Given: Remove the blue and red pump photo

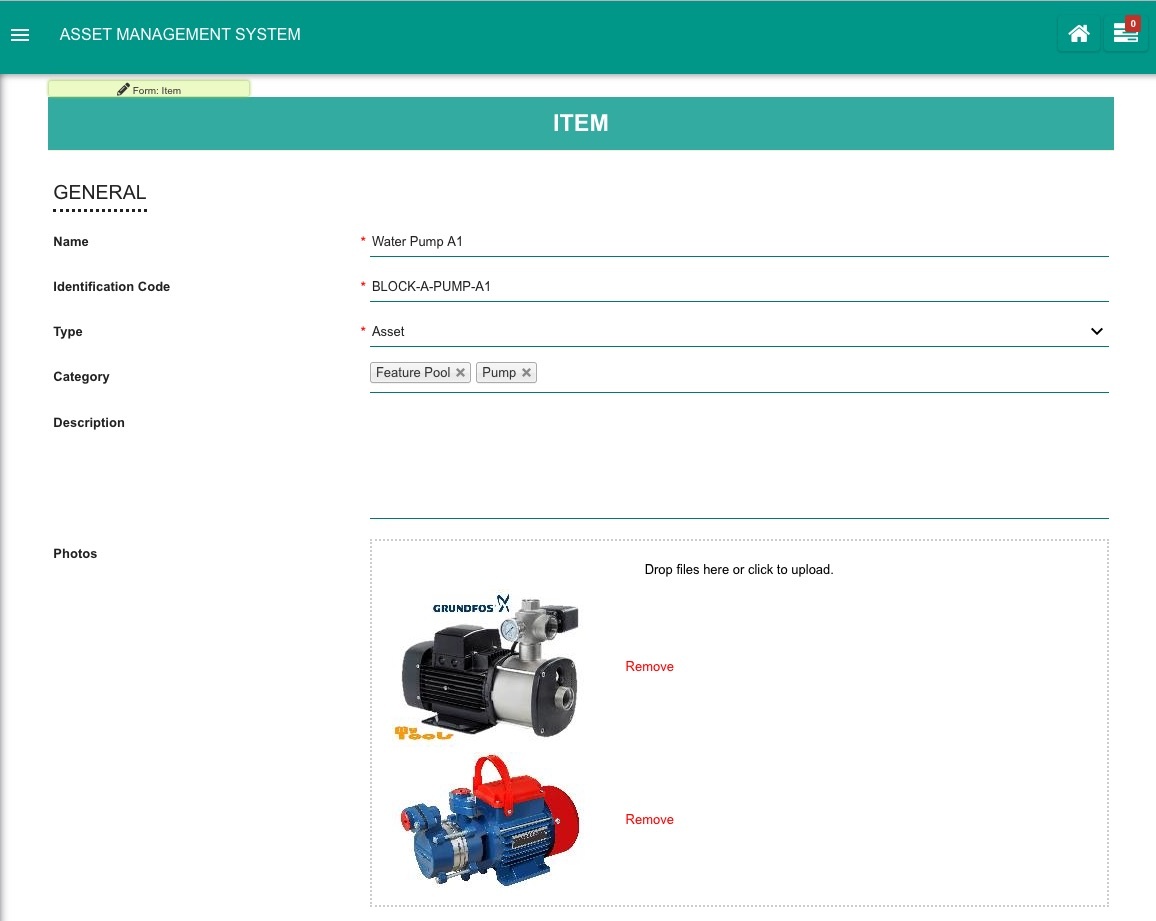Looking at the screenshot, I should pos(649,820).
